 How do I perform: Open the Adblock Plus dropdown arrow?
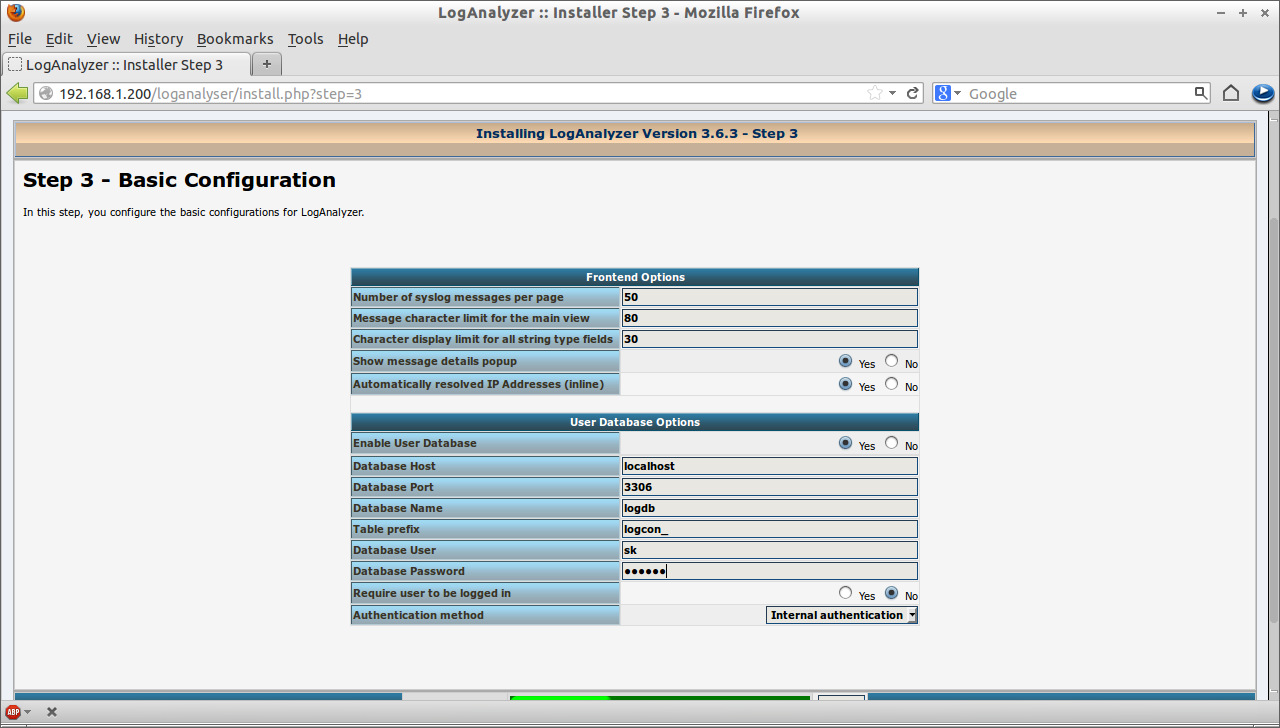28,712
